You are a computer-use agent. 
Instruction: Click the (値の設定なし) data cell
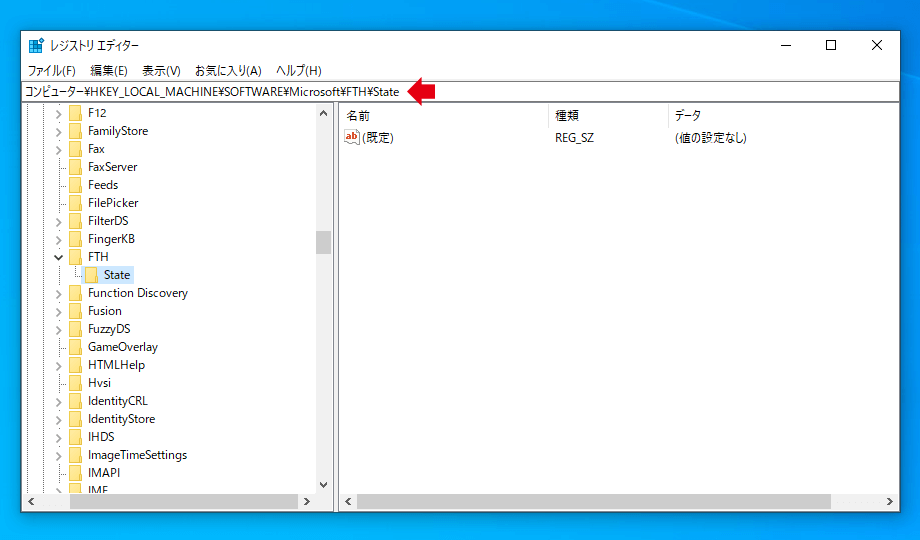click(711, 137)
